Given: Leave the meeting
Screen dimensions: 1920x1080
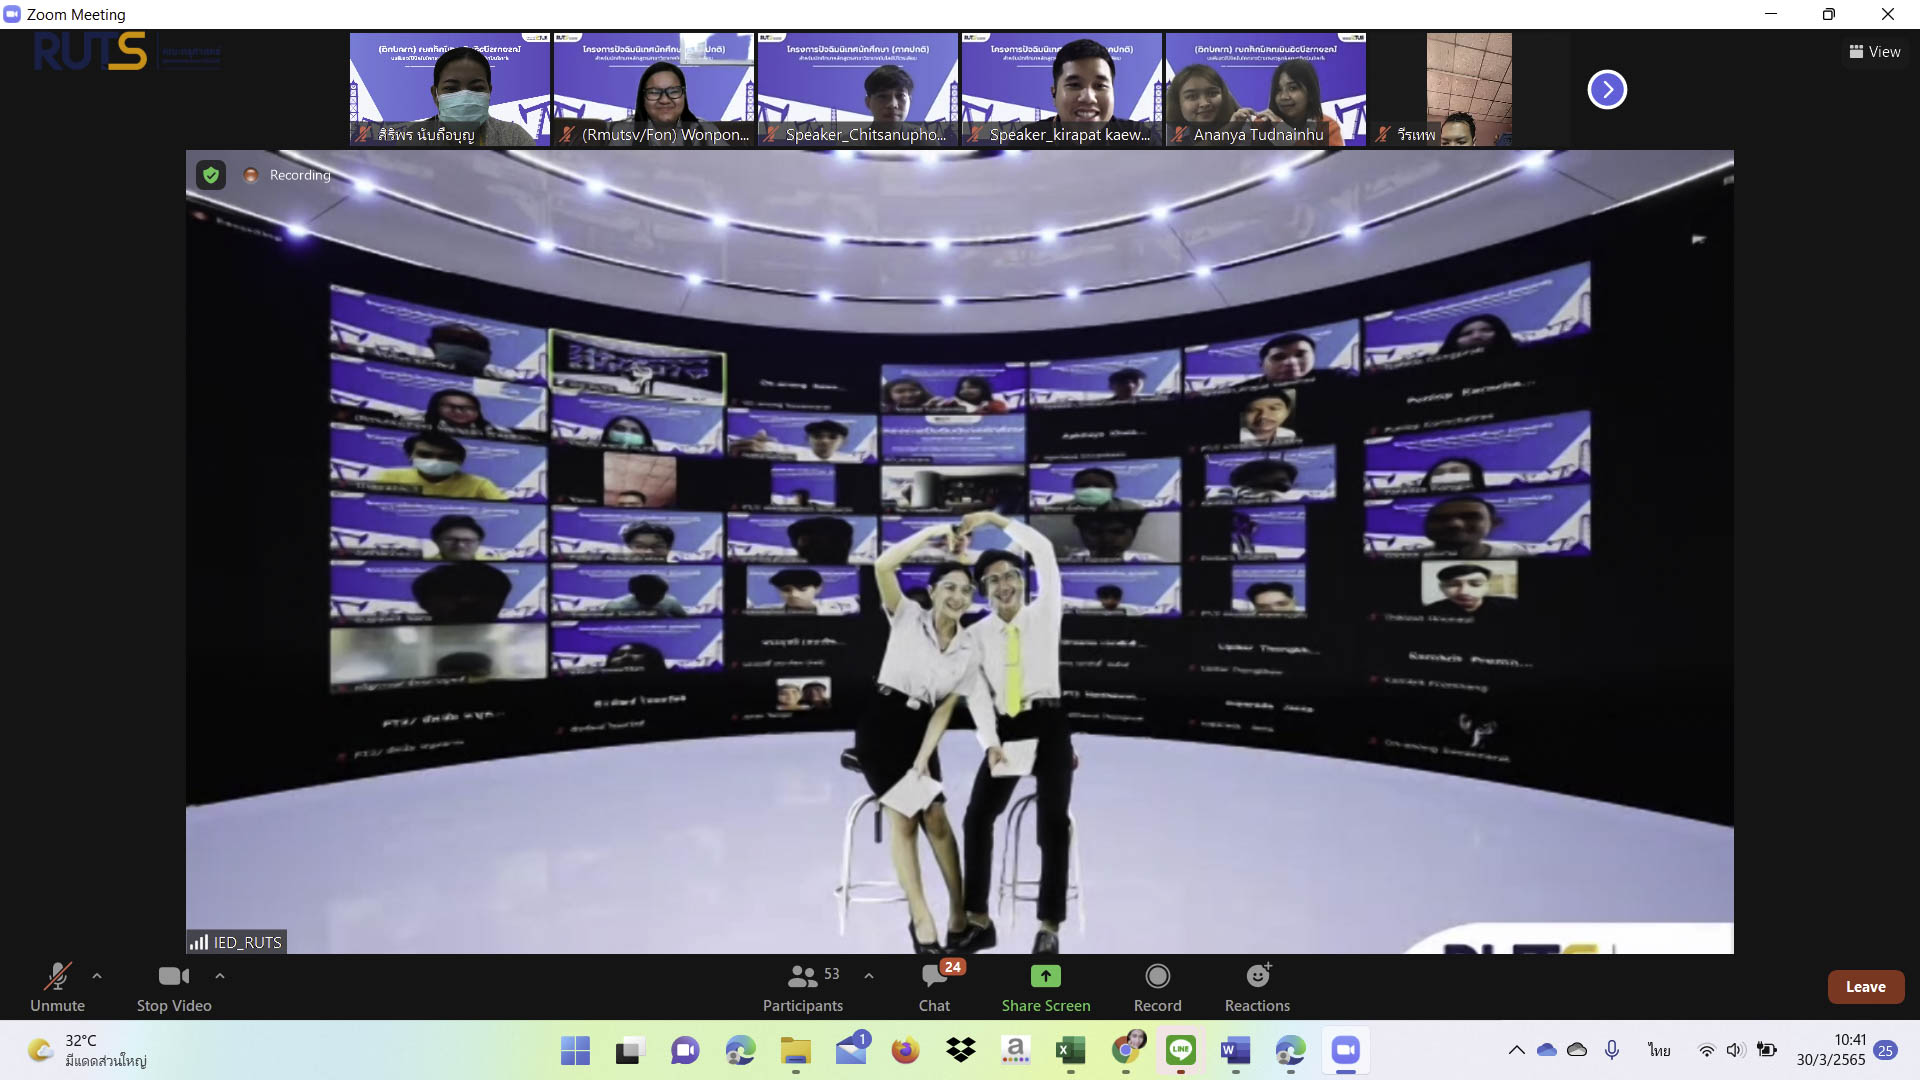Looking at the screenshot, I should [1865, 987].
